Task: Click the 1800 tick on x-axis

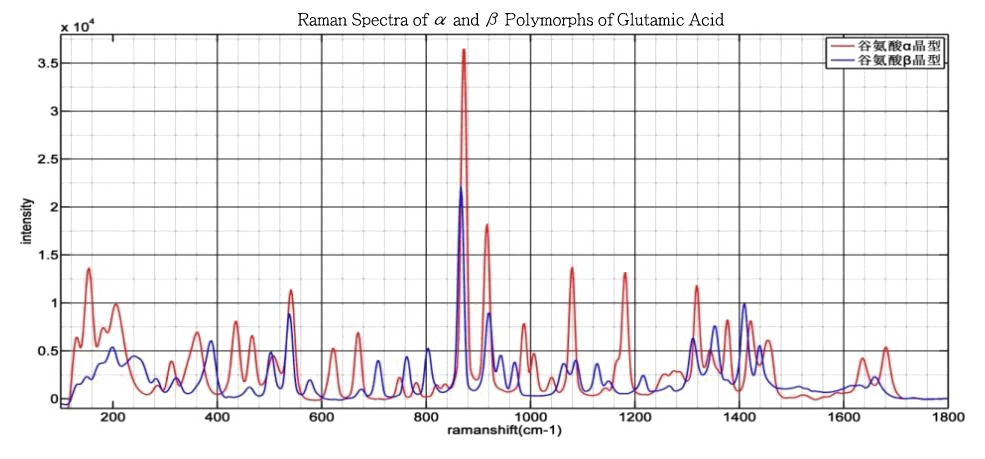Action: click(x=946, y=416)
